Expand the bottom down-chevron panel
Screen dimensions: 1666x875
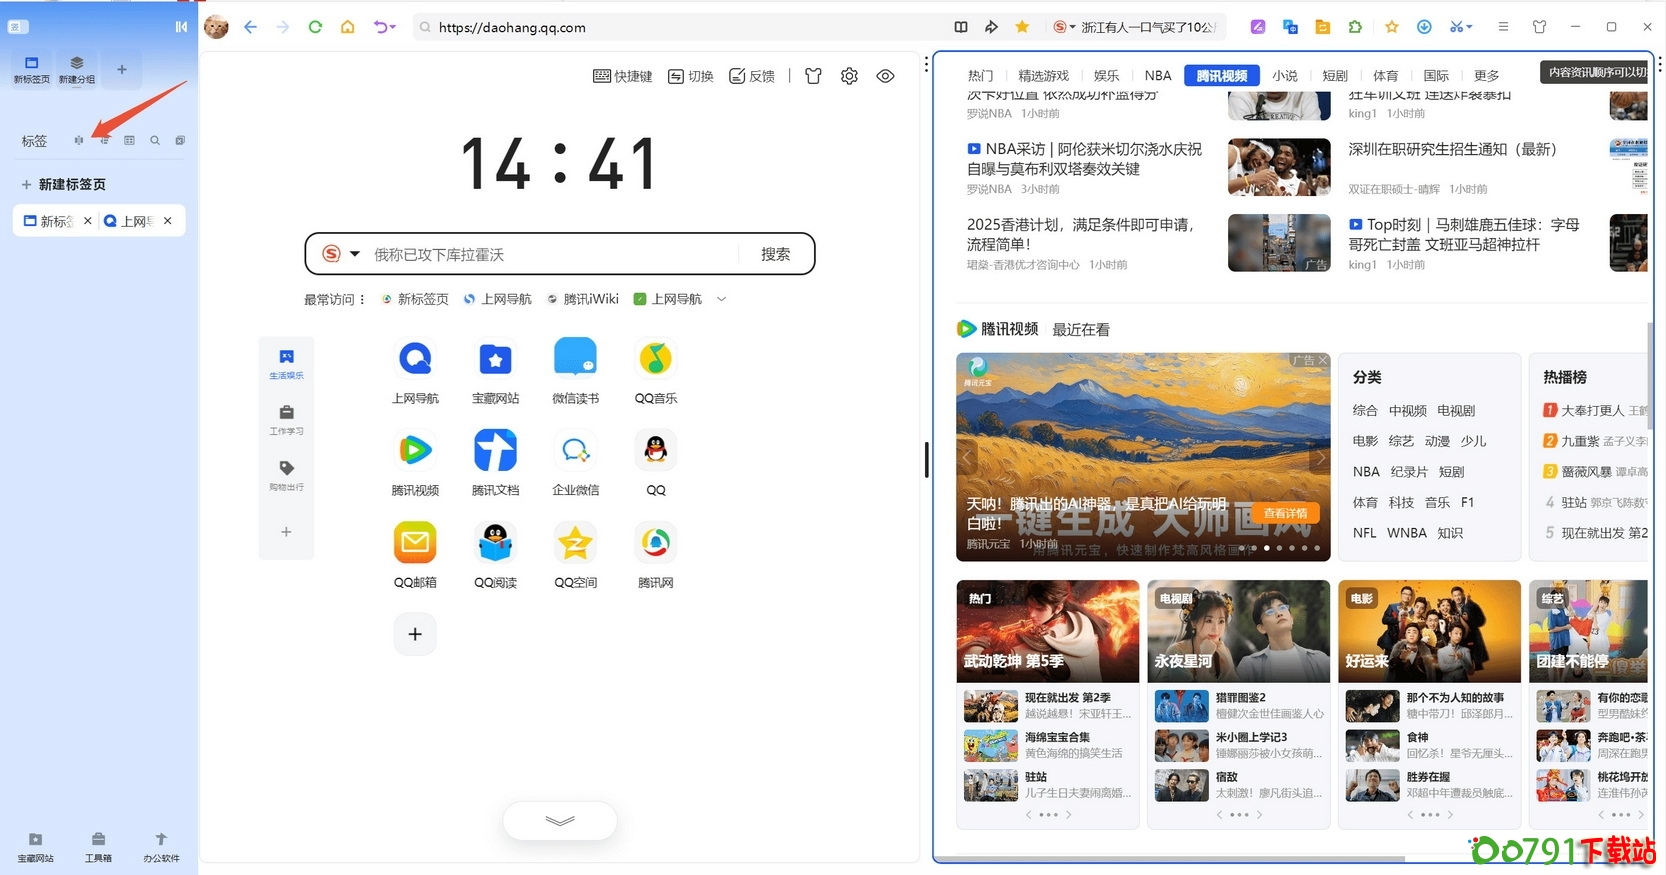coord(560,821)
